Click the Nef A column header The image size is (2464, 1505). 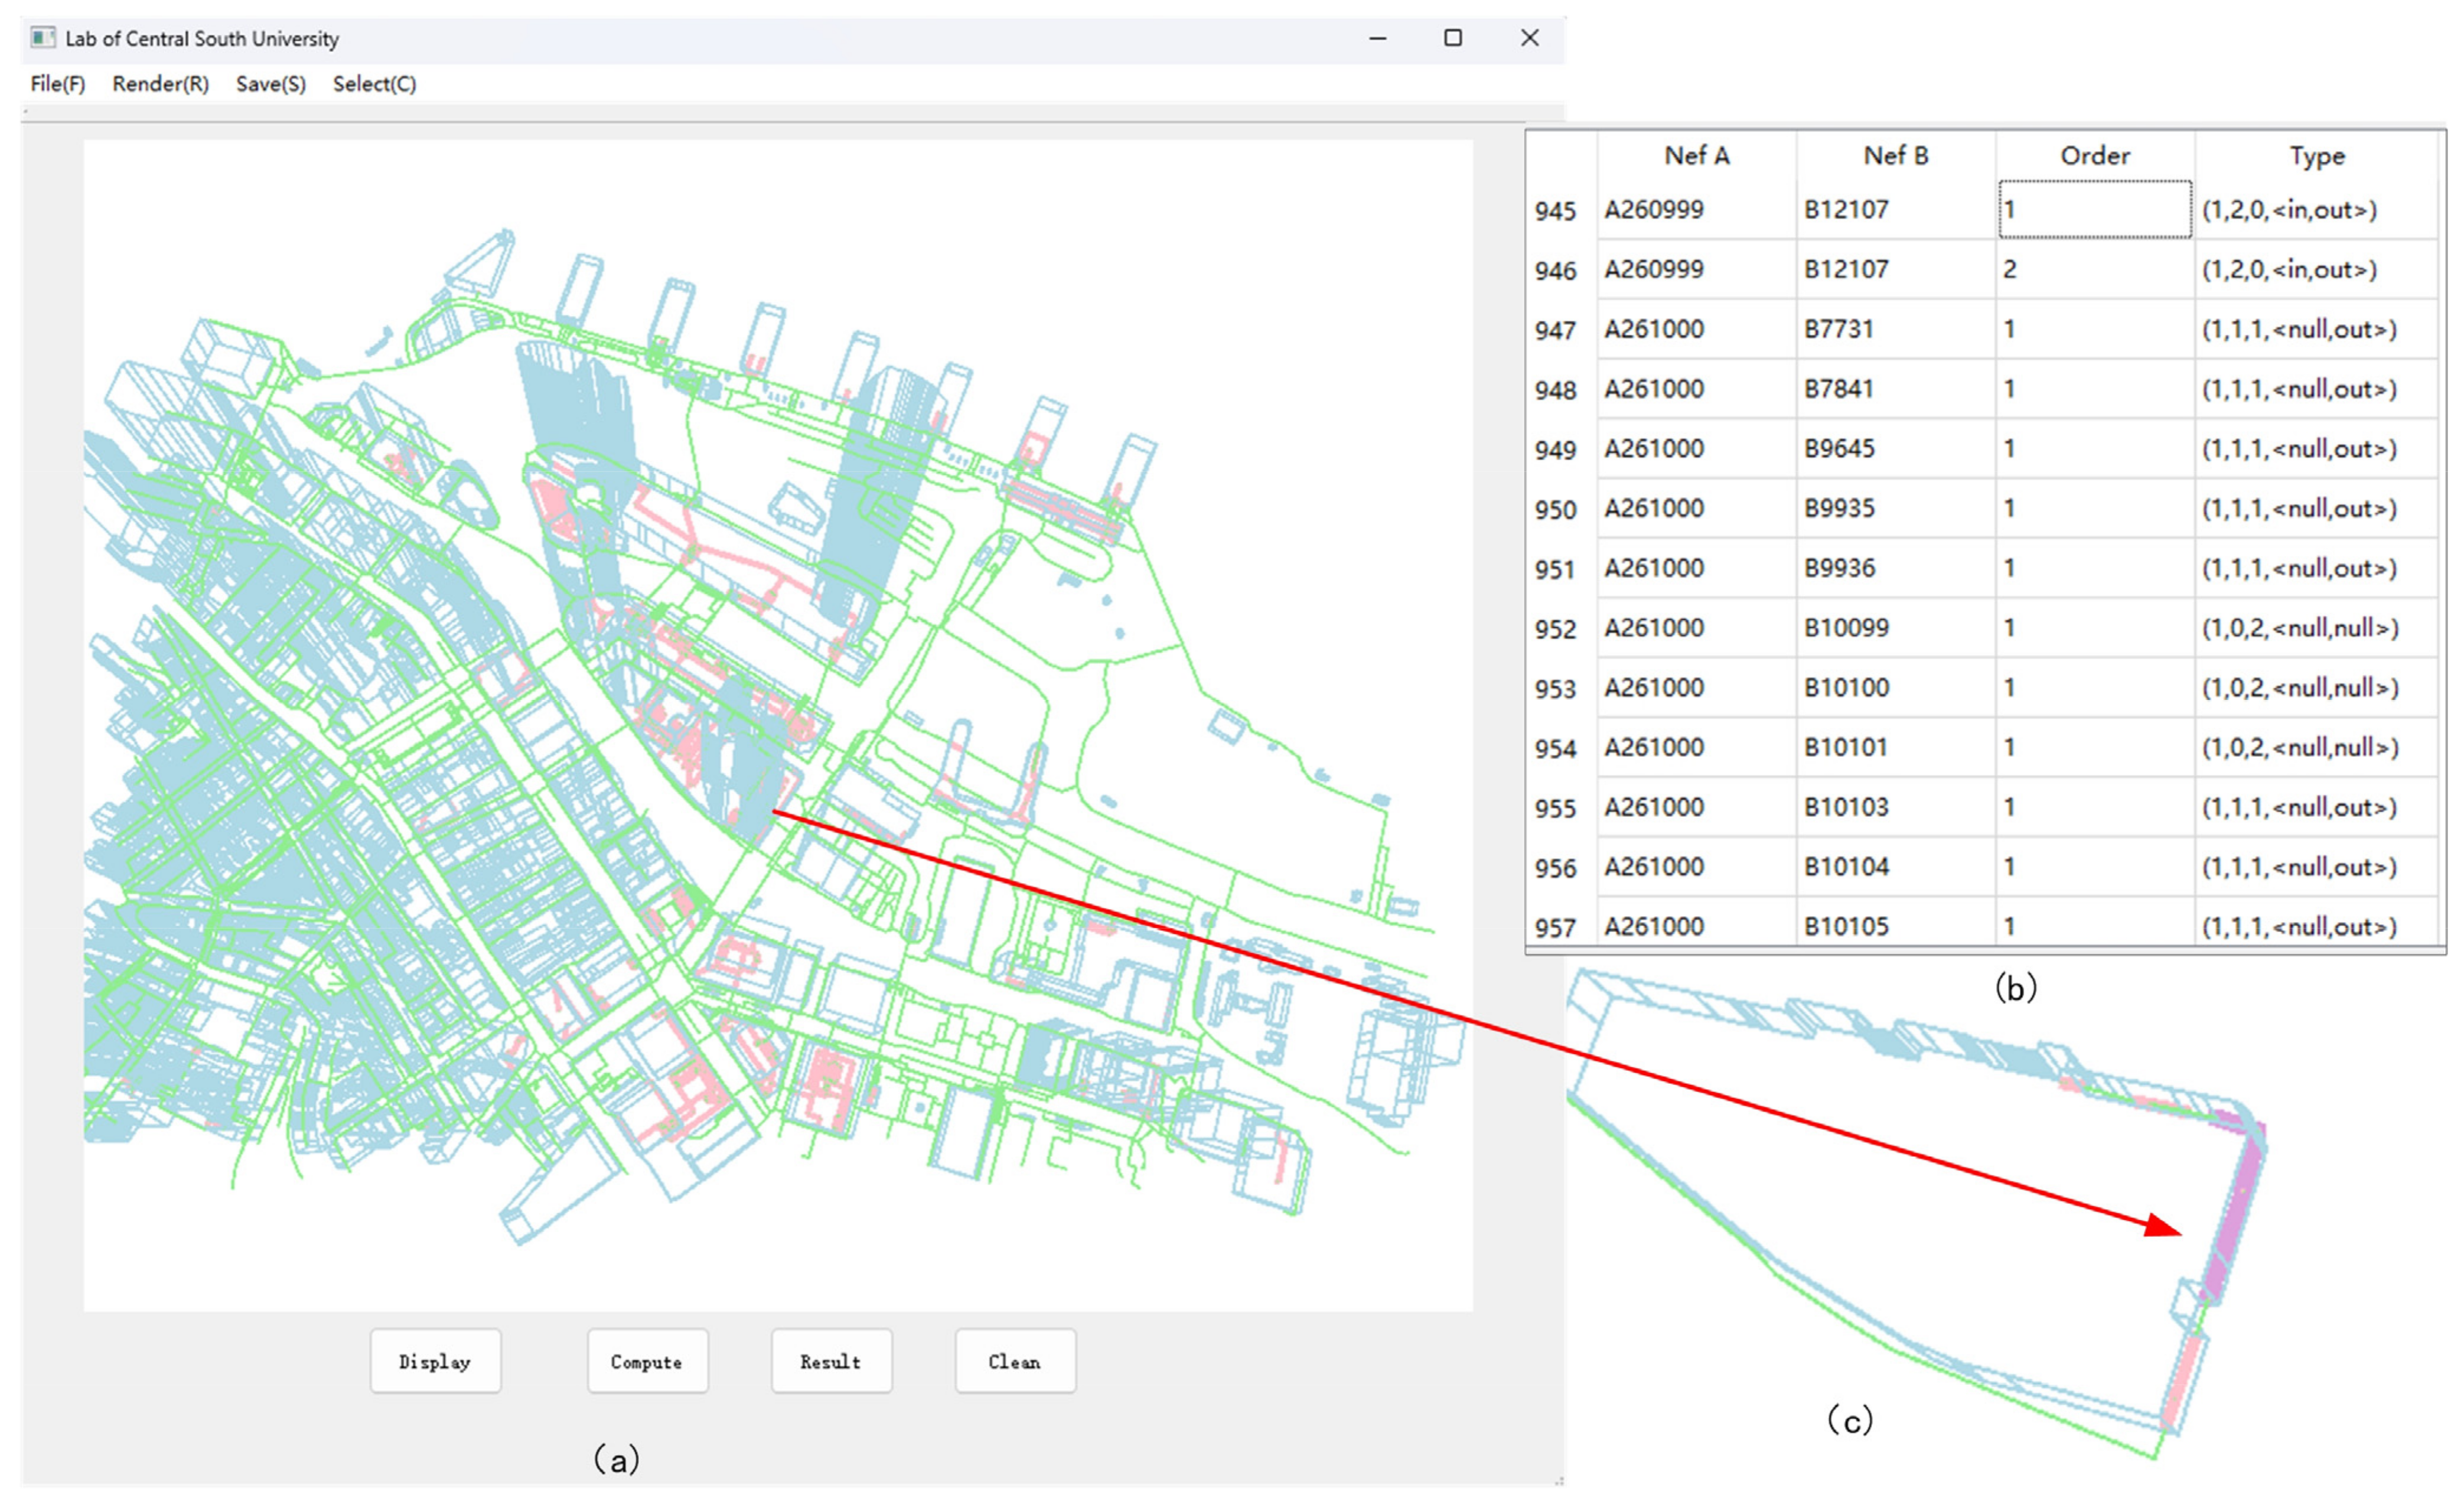(x=1696, y=156)
